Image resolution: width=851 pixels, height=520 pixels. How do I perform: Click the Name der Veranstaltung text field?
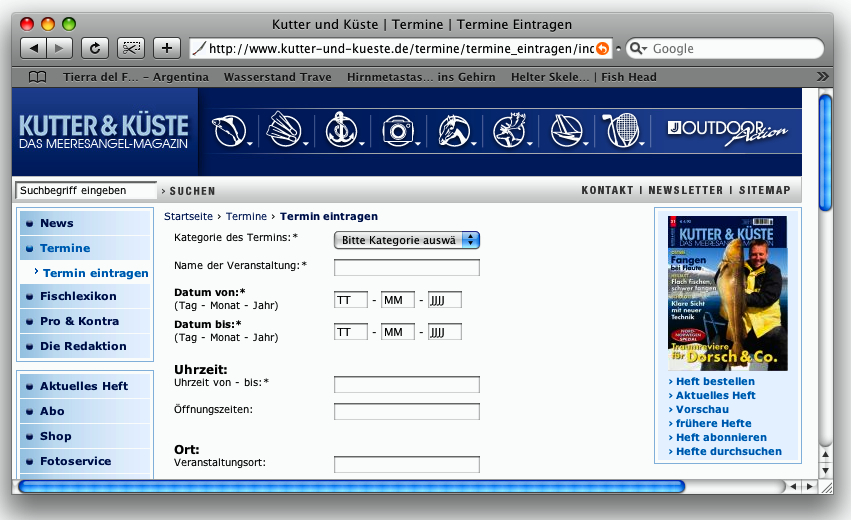[x=406, y=267]
